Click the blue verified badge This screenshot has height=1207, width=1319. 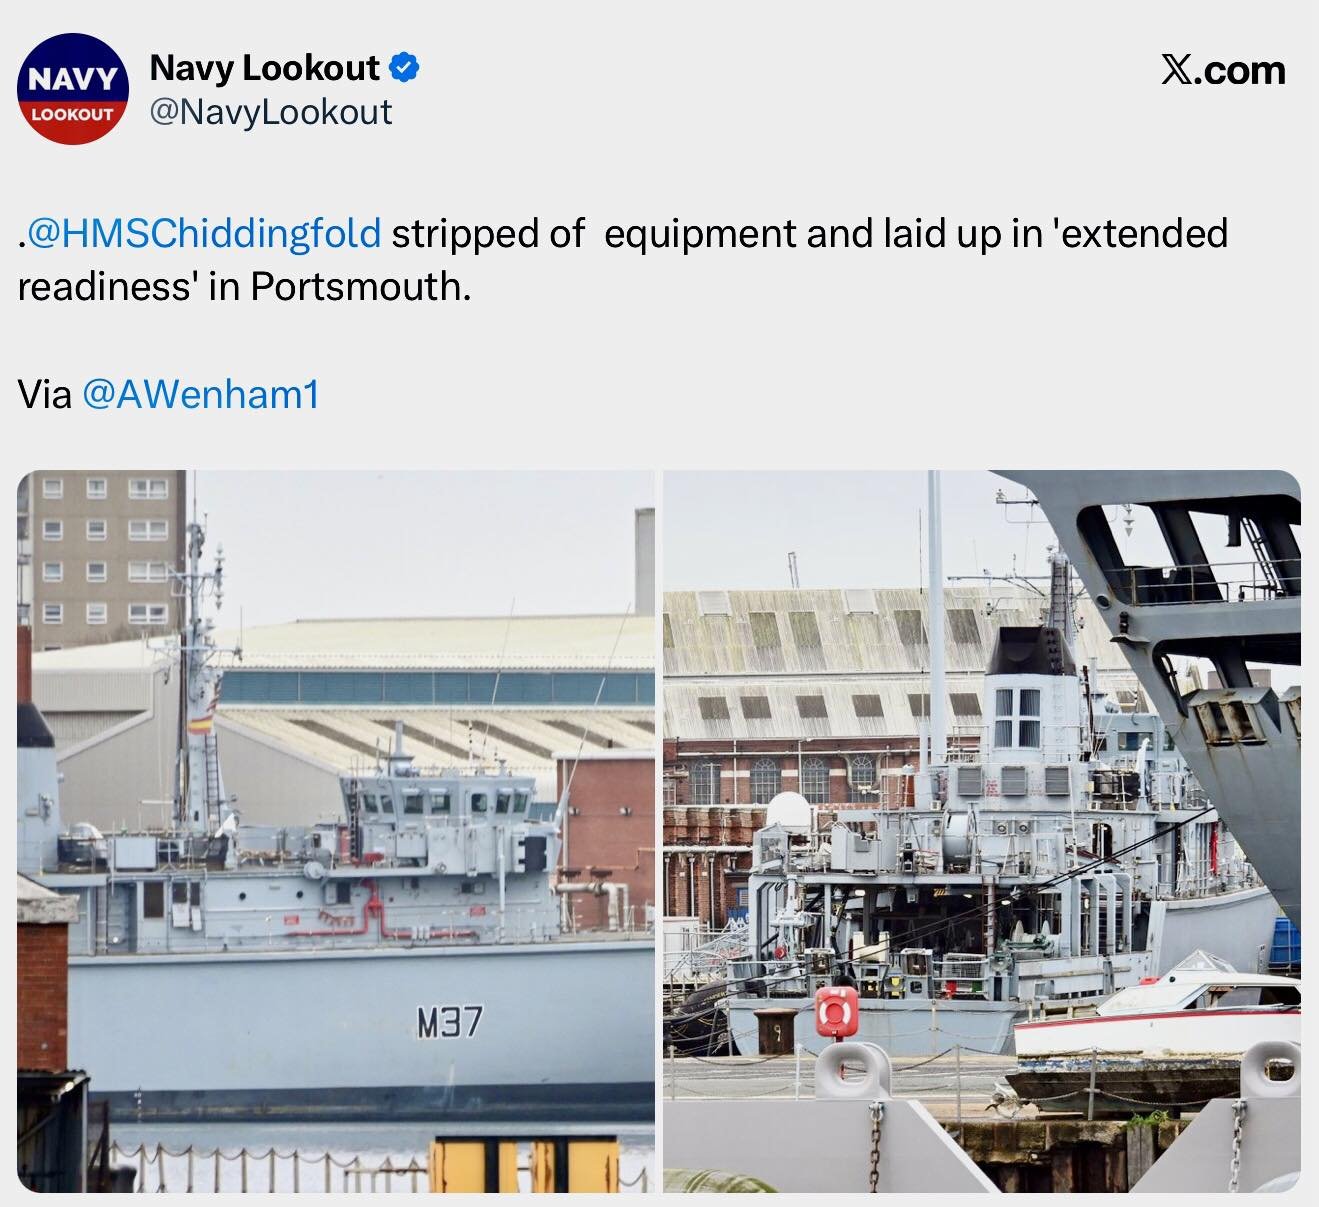pos(403,68)
